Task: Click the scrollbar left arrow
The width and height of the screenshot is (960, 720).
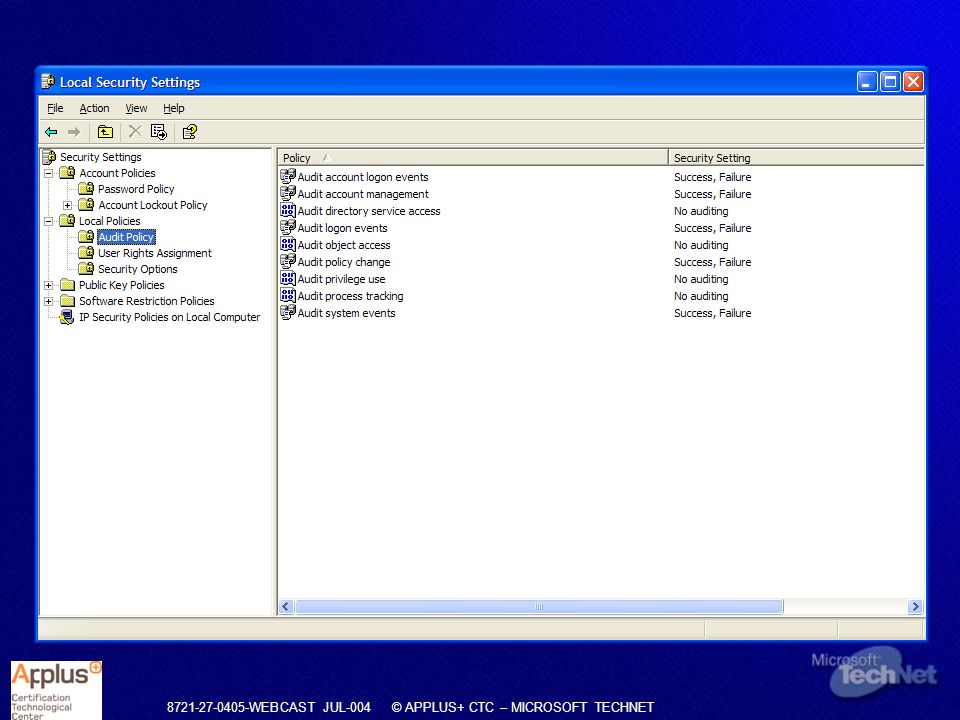Action: (285, 607)
